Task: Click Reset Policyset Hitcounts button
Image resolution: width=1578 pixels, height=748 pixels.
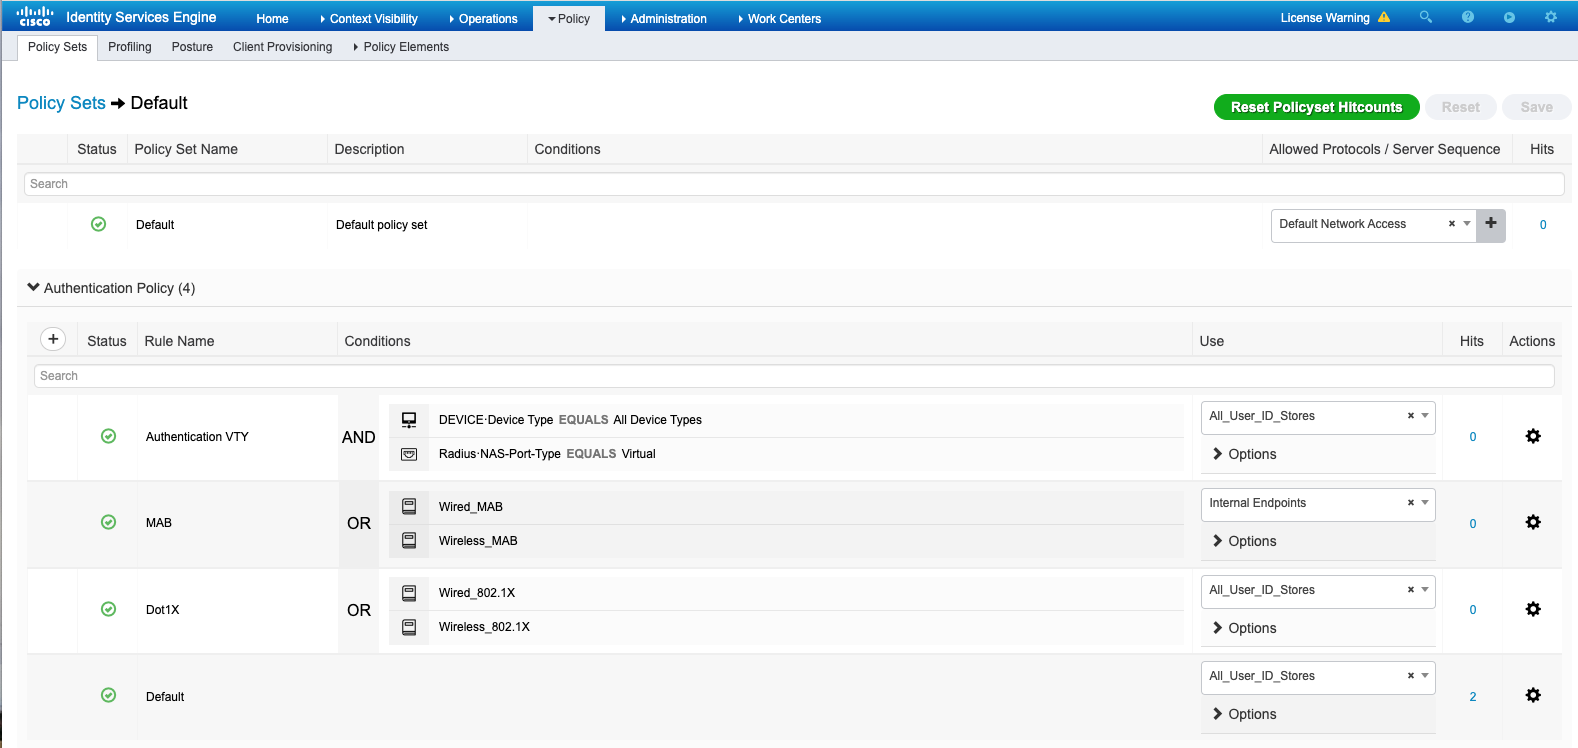Action: tap(1317, 107)
